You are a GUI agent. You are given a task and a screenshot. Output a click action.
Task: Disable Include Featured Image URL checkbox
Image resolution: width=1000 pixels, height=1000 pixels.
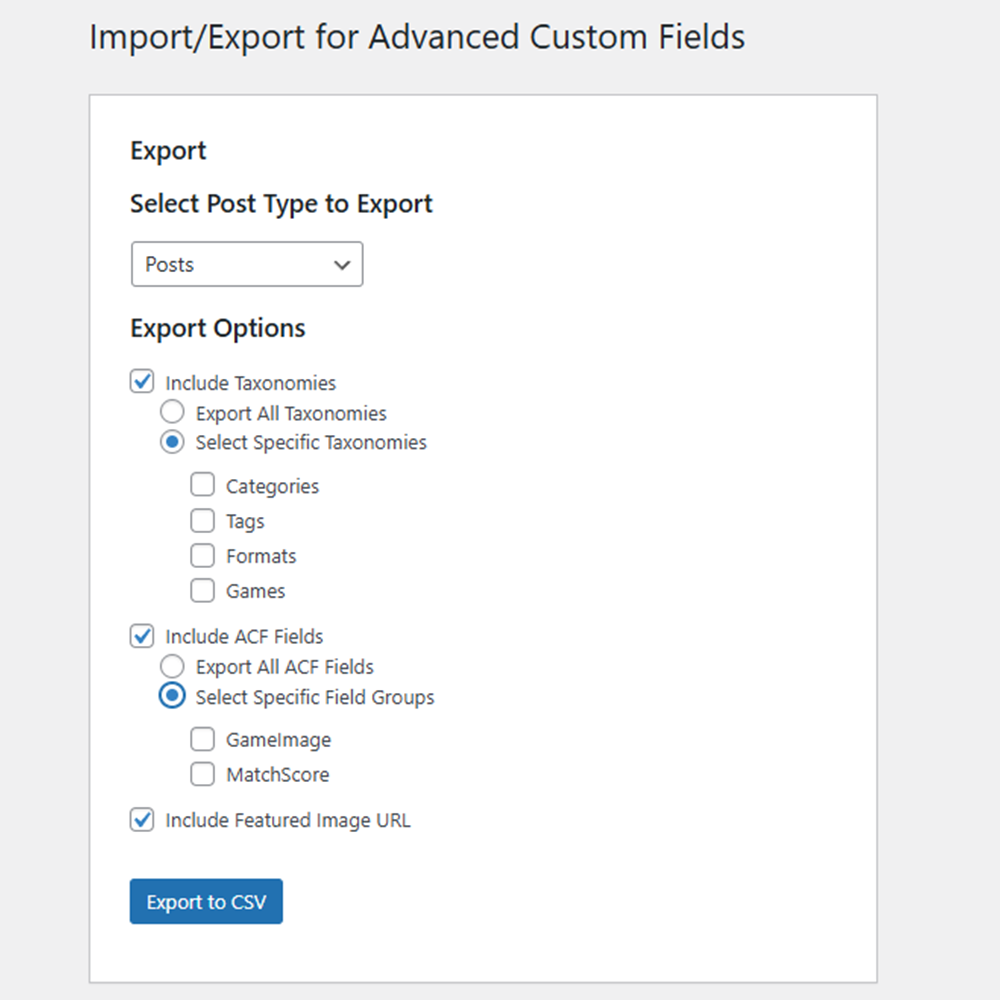coord(142,820)
